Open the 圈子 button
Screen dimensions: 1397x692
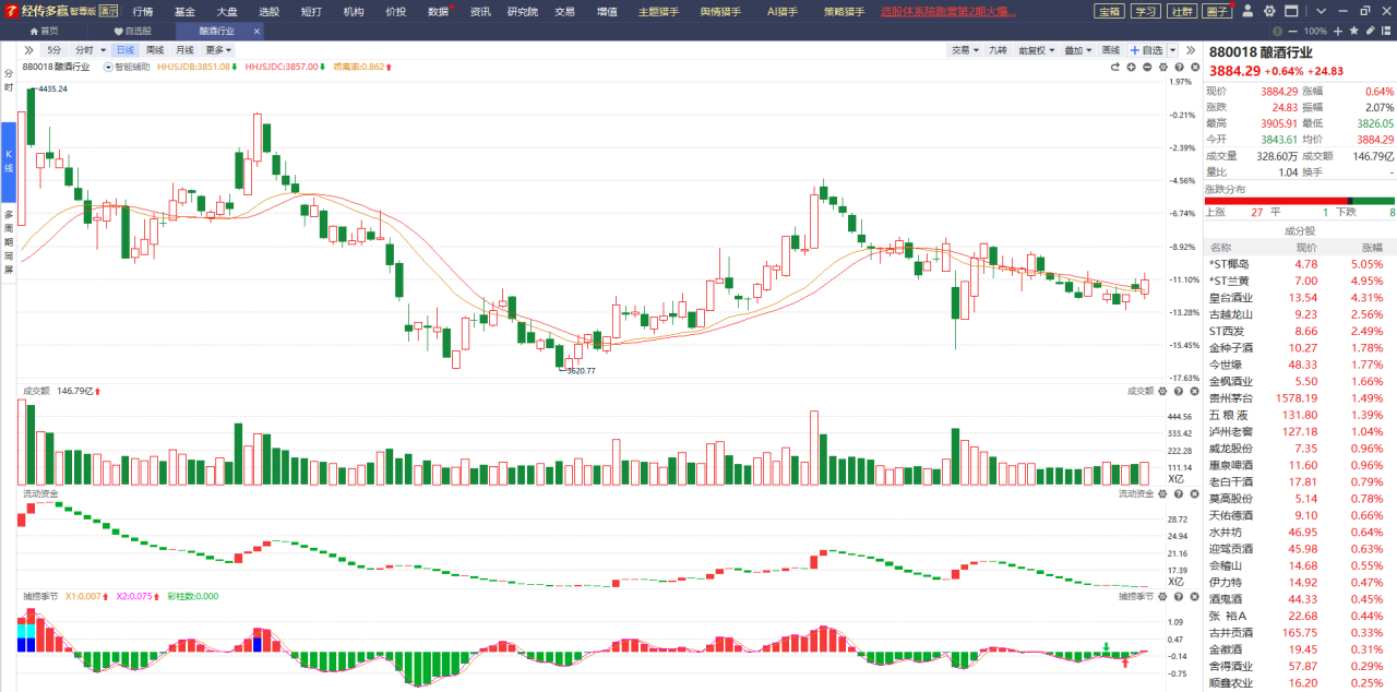(x=1217, y=11)
